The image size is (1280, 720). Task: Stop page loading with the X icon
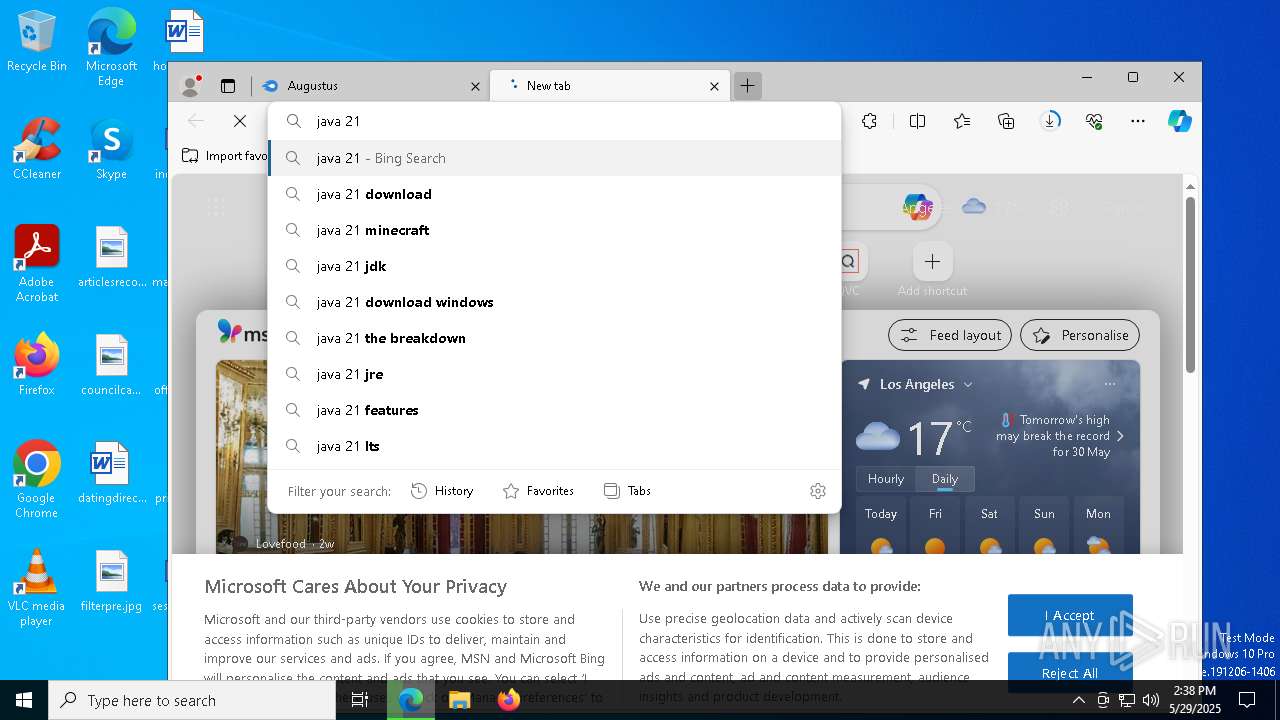(x=240, y=121)
